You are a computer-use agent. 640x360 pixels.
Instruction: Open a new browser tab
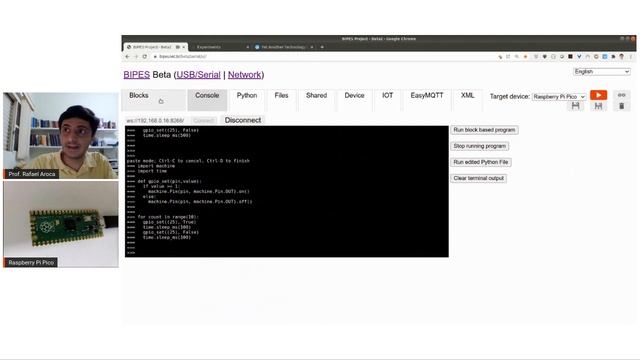click(322, 47)
